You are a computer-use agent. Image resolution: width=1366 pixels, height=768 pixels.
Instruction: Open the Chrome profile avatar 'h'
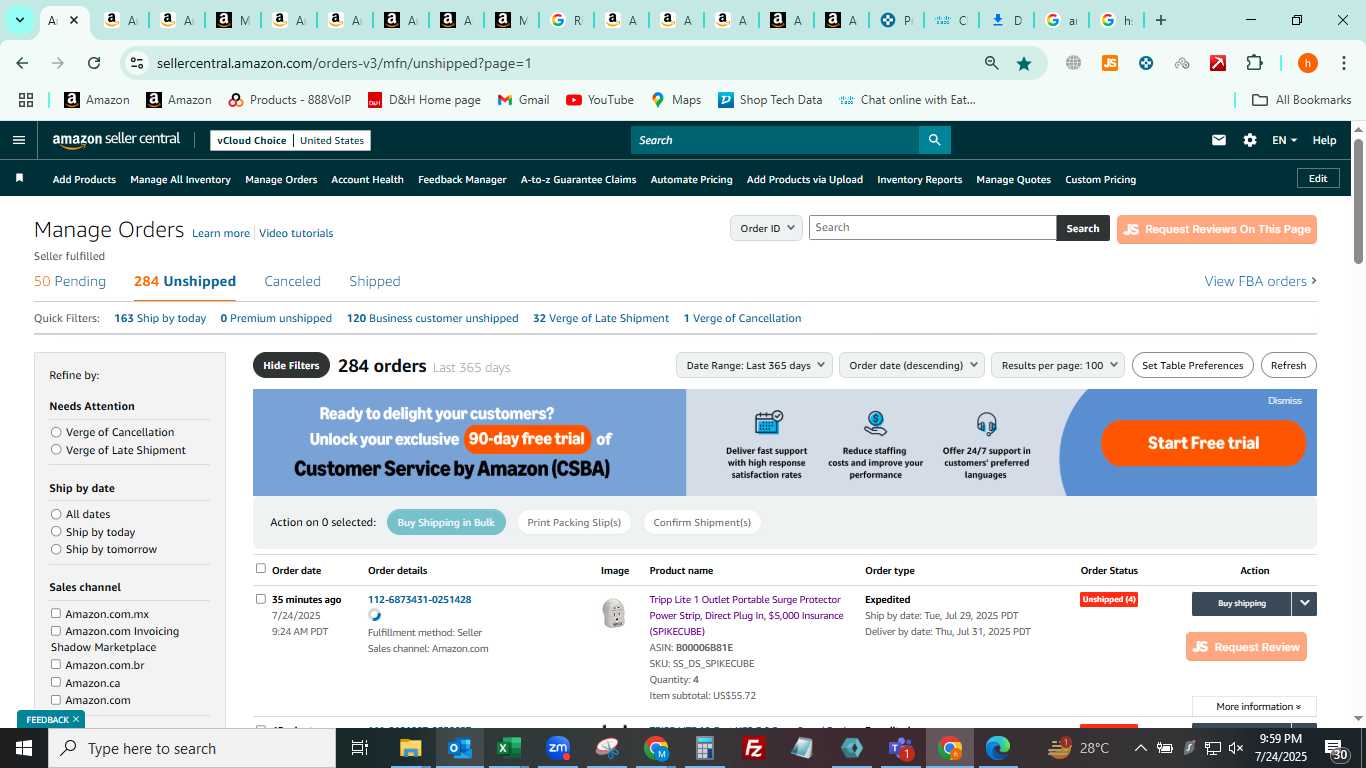coord(1307,63)
